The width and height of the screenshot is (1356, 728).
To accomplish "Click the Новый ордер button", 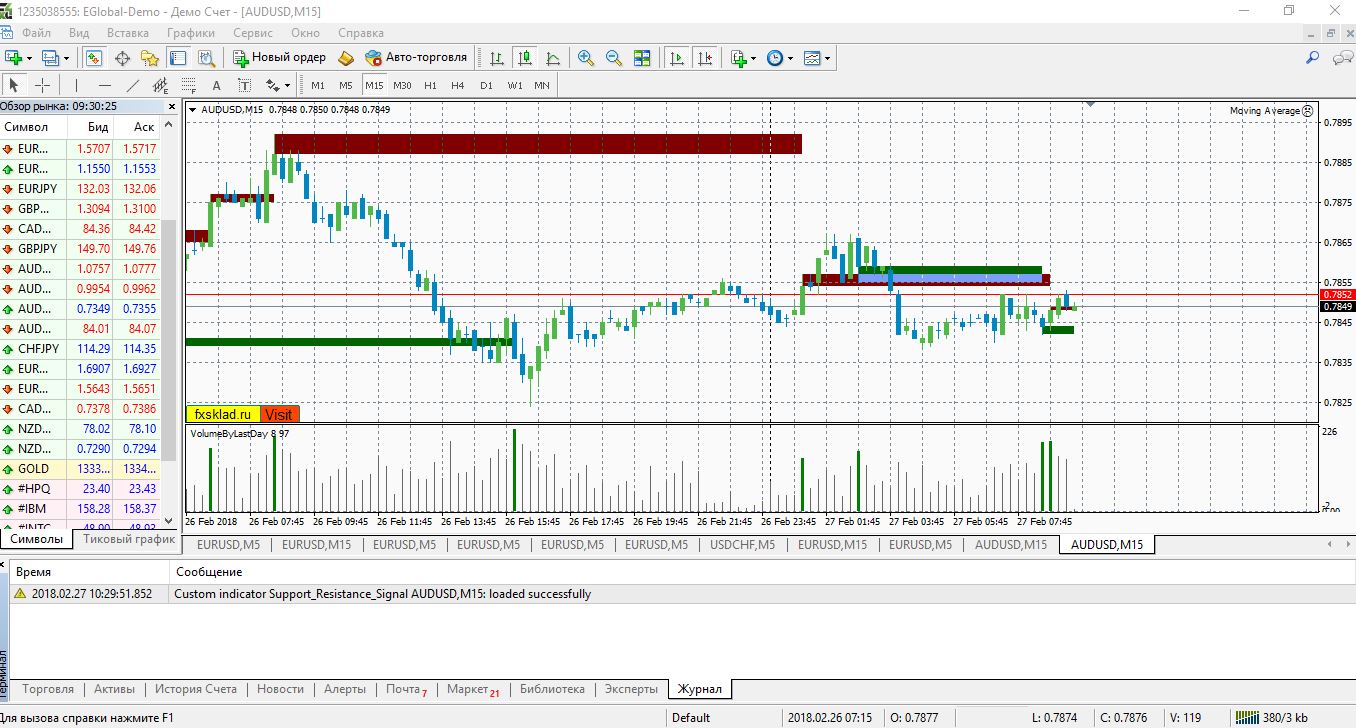I will (x=280, y=58).
